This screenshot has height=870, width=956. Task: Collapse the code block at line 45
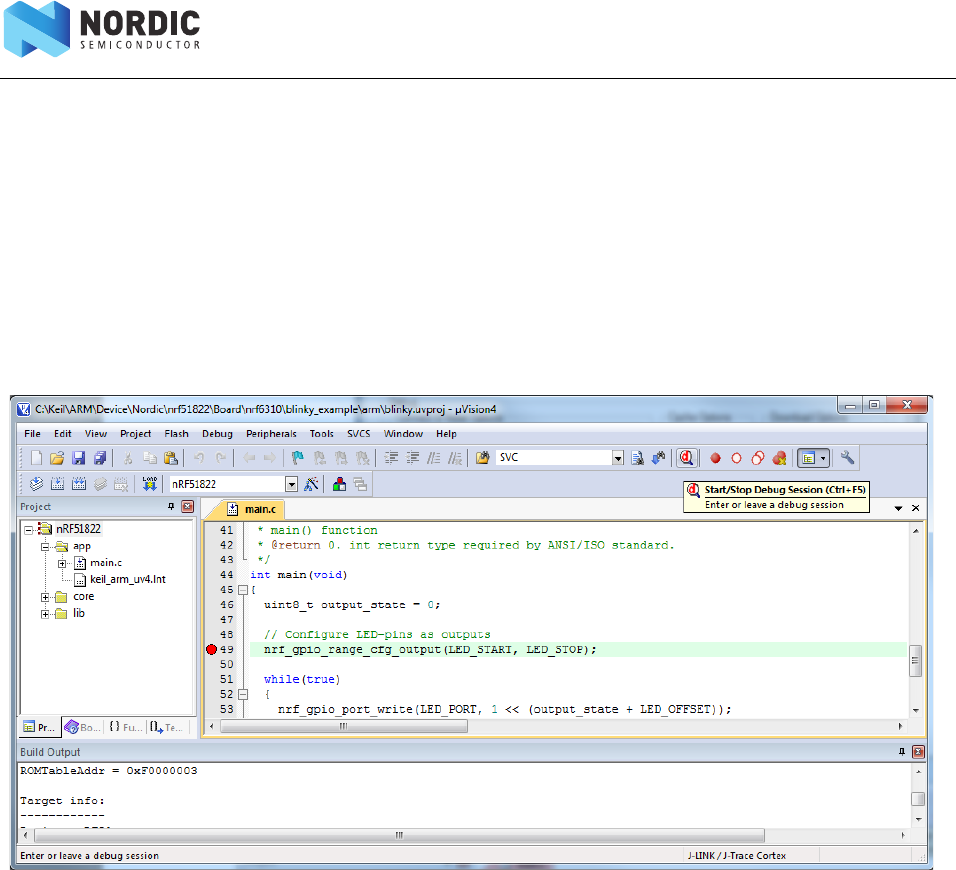[x=242, y=590]
